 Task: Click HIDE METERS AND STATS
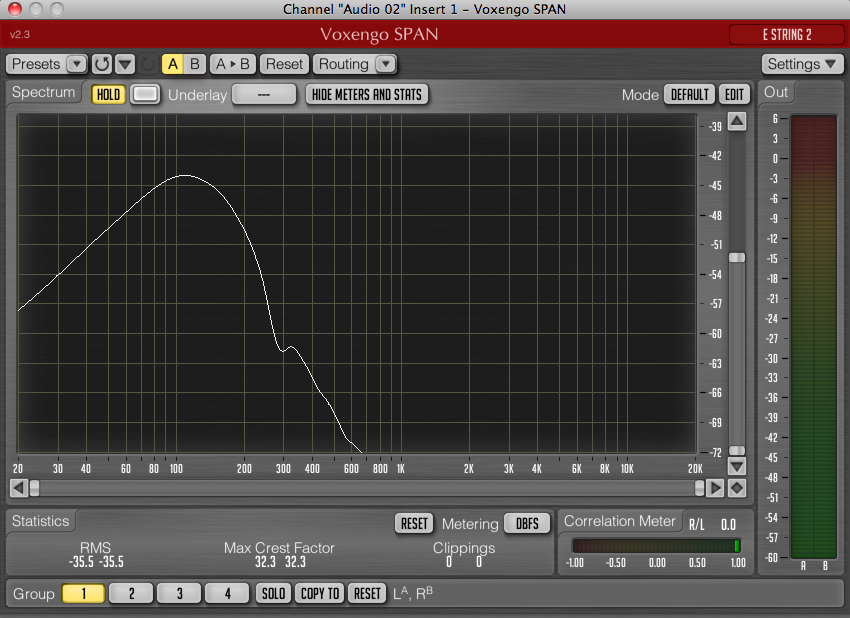(x=367, y=94)
